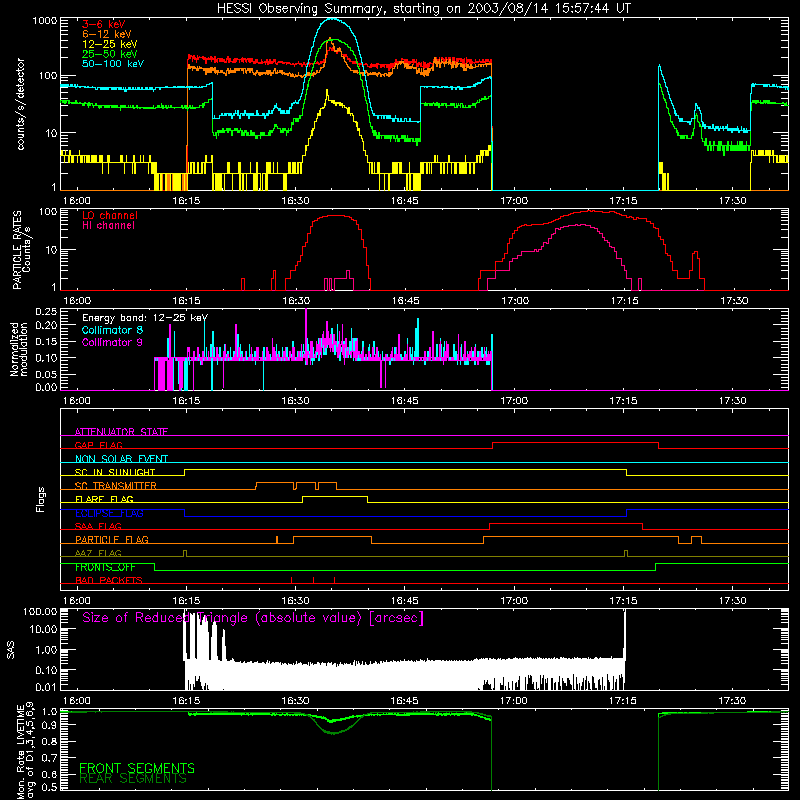The image size is (800, 800).
Task: Click the REAR SEGMENTS legend label
Action: tap(133, 779)
